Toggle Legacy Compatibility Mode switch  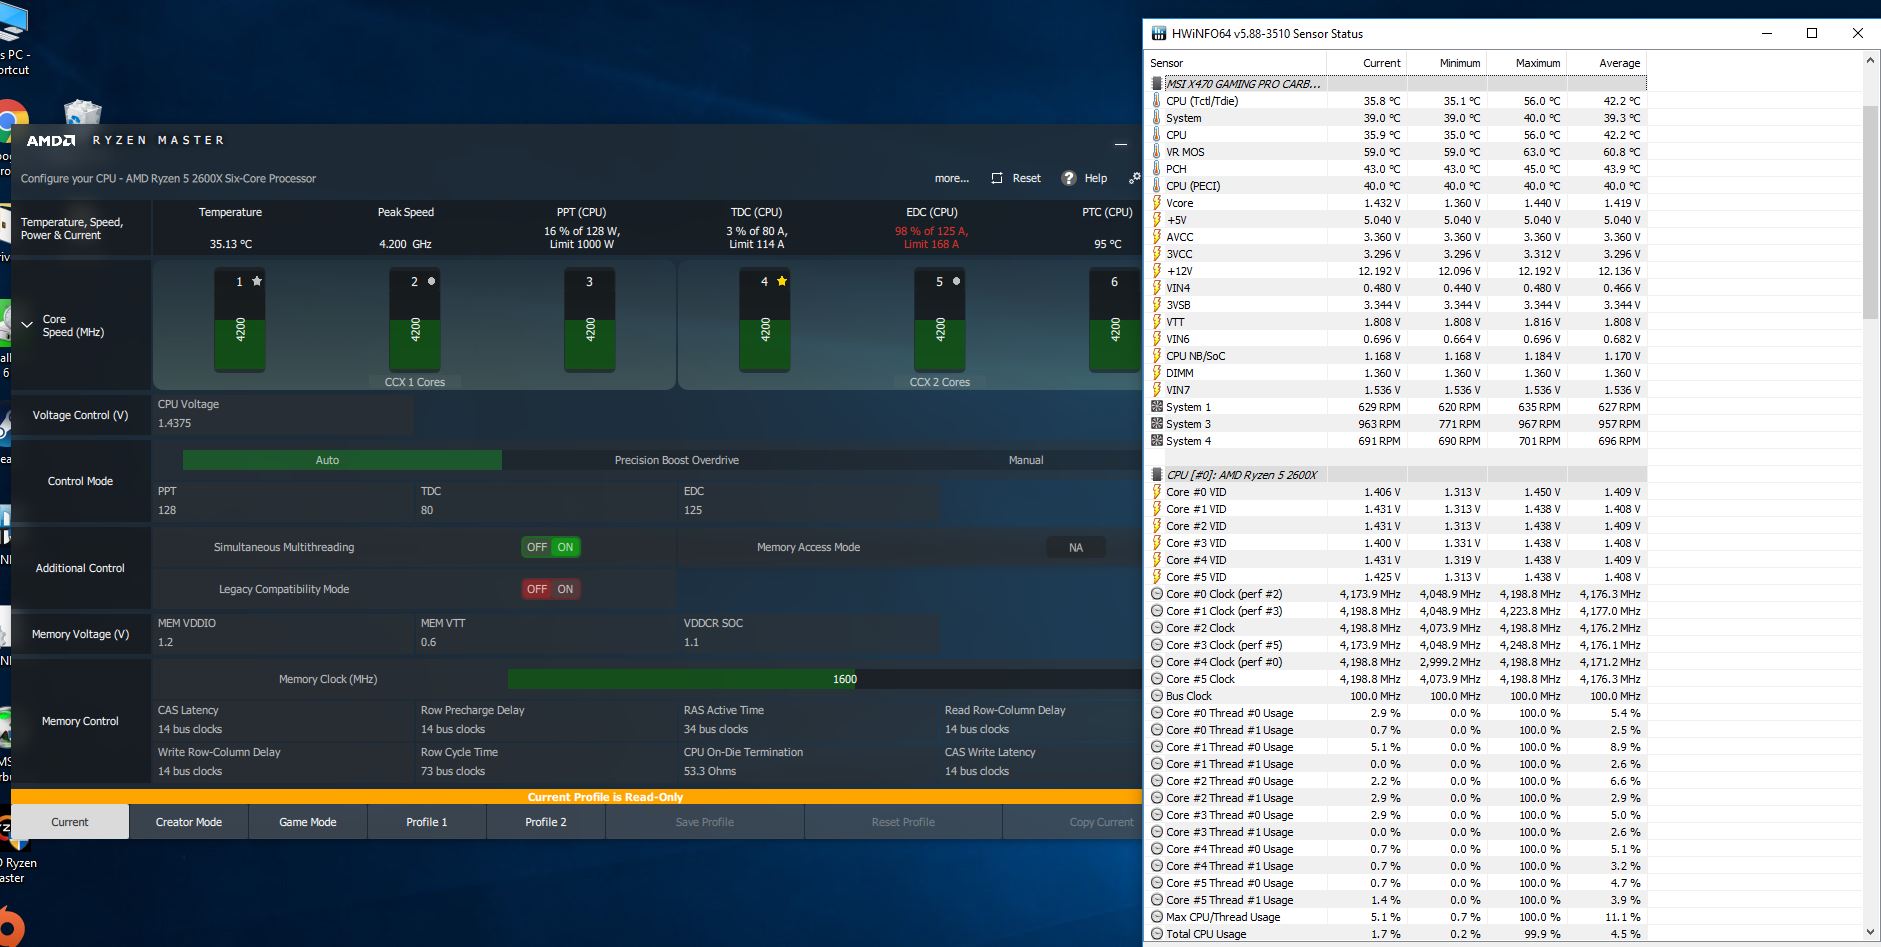551,589
